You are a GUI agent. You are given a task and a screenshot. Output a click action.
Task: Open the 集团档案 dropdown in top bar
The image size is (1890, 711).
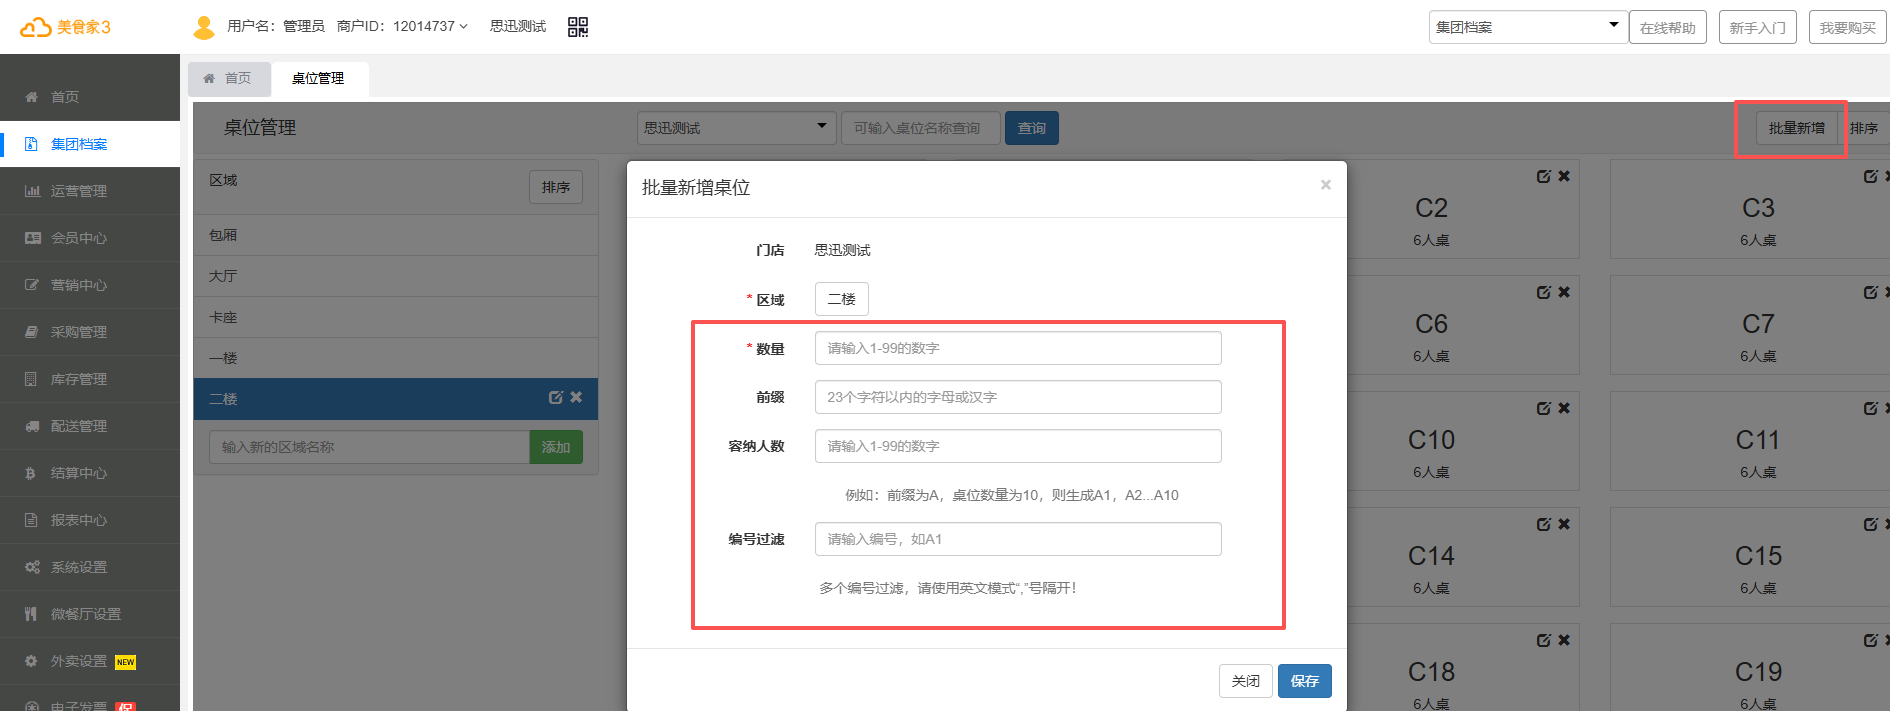coord(1525,27)
